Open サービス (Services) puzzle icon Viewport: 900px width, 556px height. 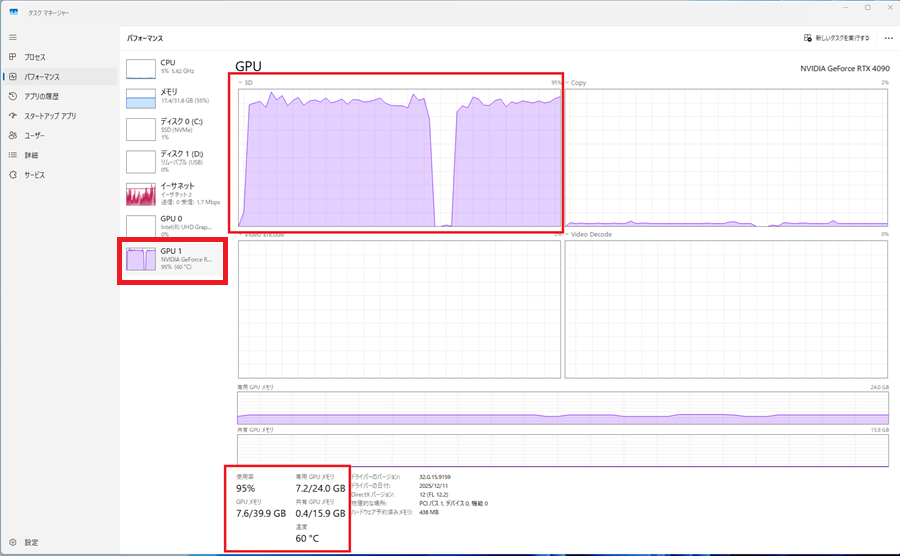(12, 174)
